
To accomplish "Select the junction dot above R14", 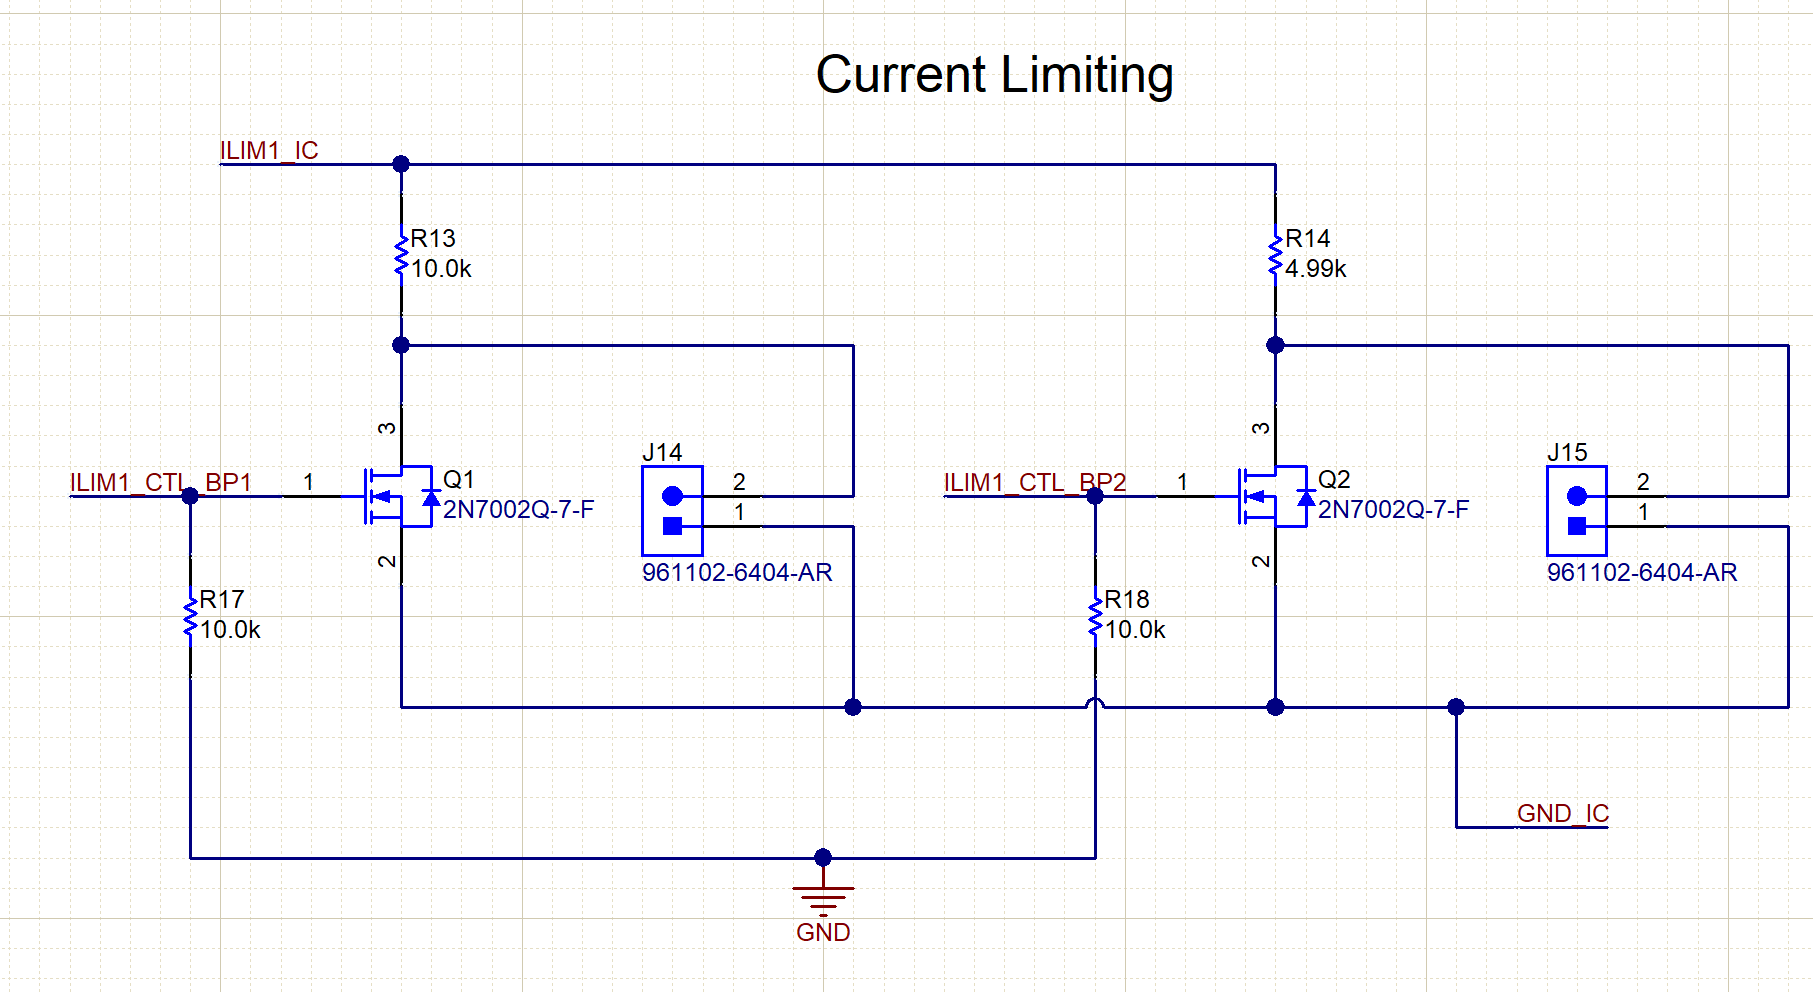I will tap(1274, 345).
